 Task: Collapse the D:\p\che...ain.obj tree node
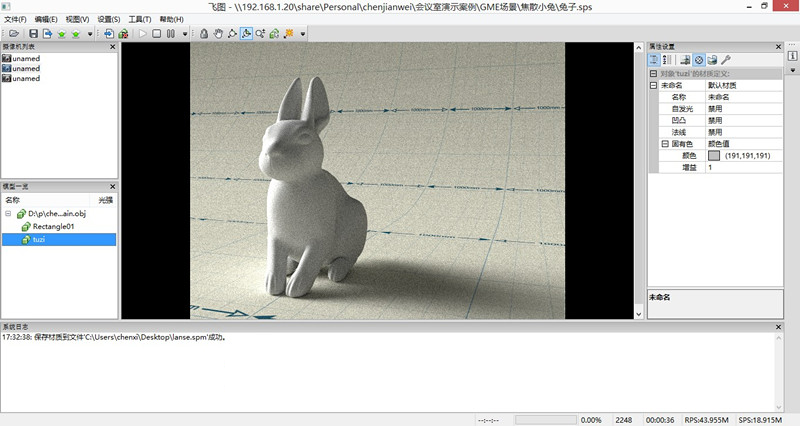pos(9,214)
